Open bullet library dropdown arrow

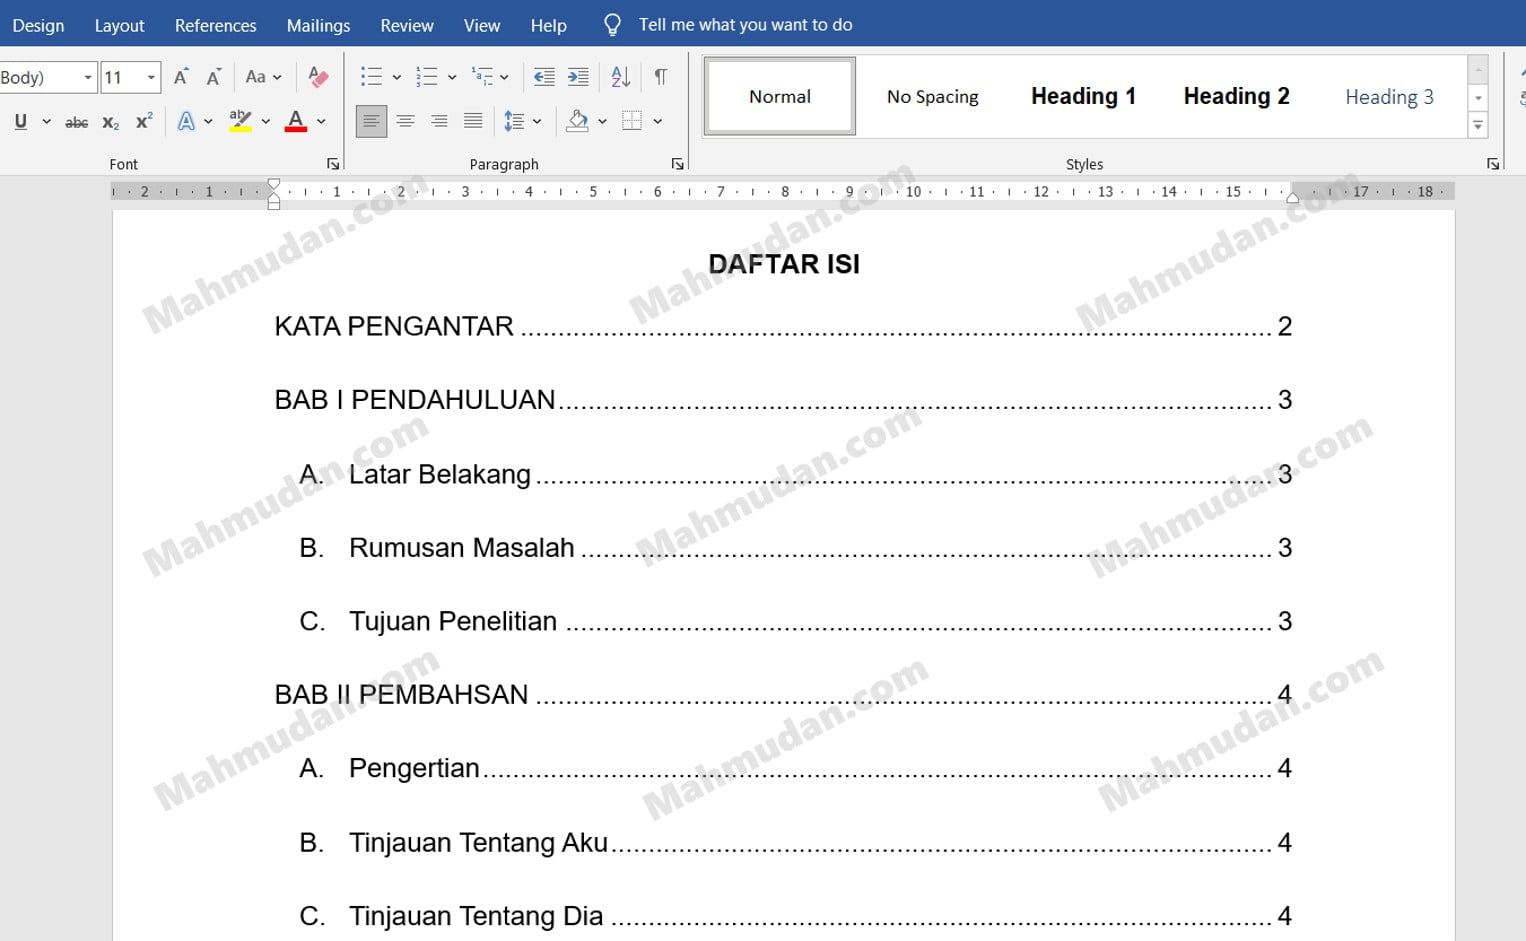(396, 77)
